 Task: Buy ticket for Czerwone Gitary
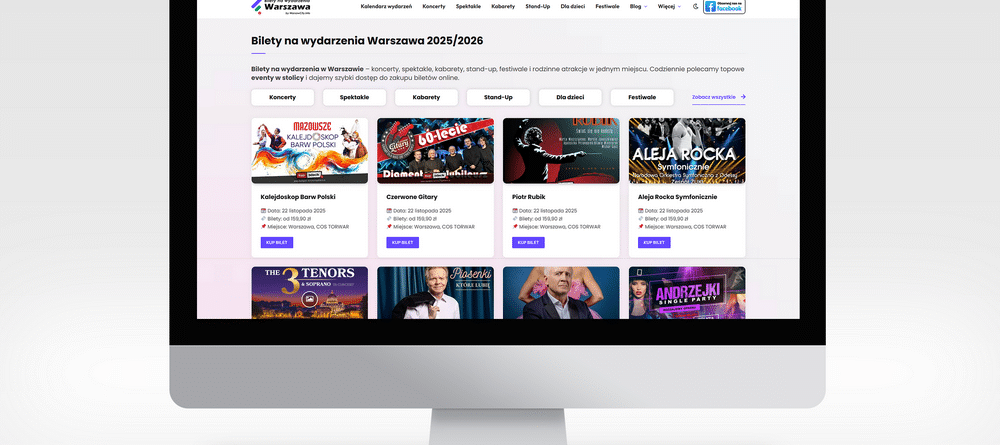click(x=402, y=242)
